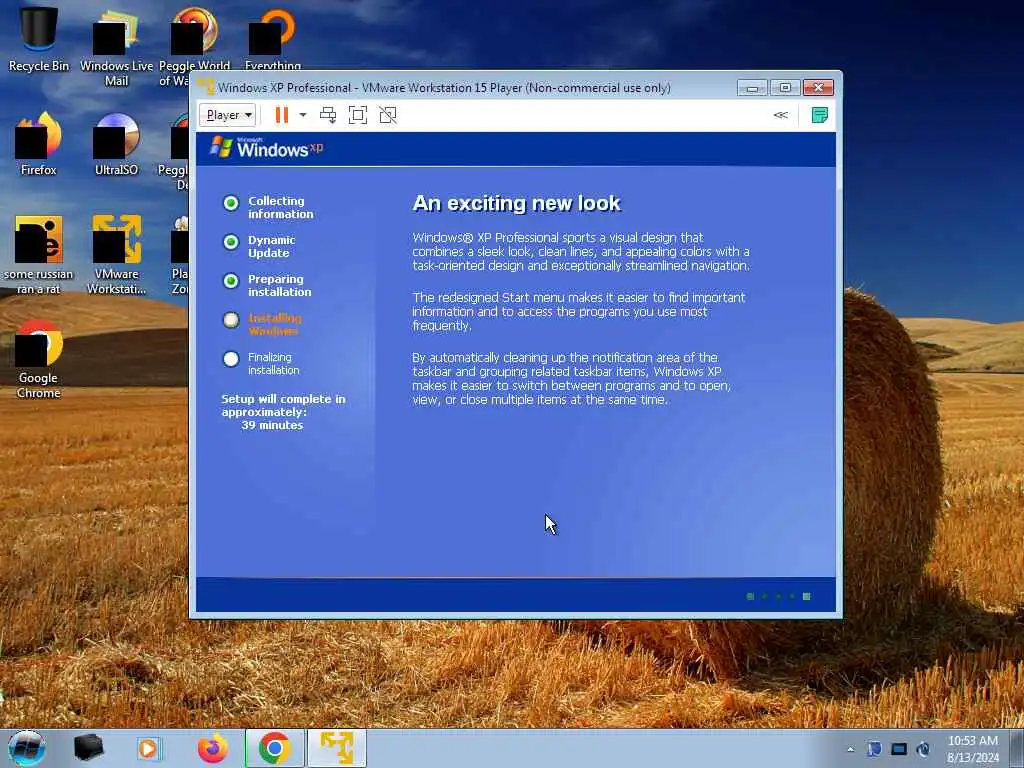Open the black device taskbar icon
The height and width of the screenshot is (768, 1024).
click(88, 748)
